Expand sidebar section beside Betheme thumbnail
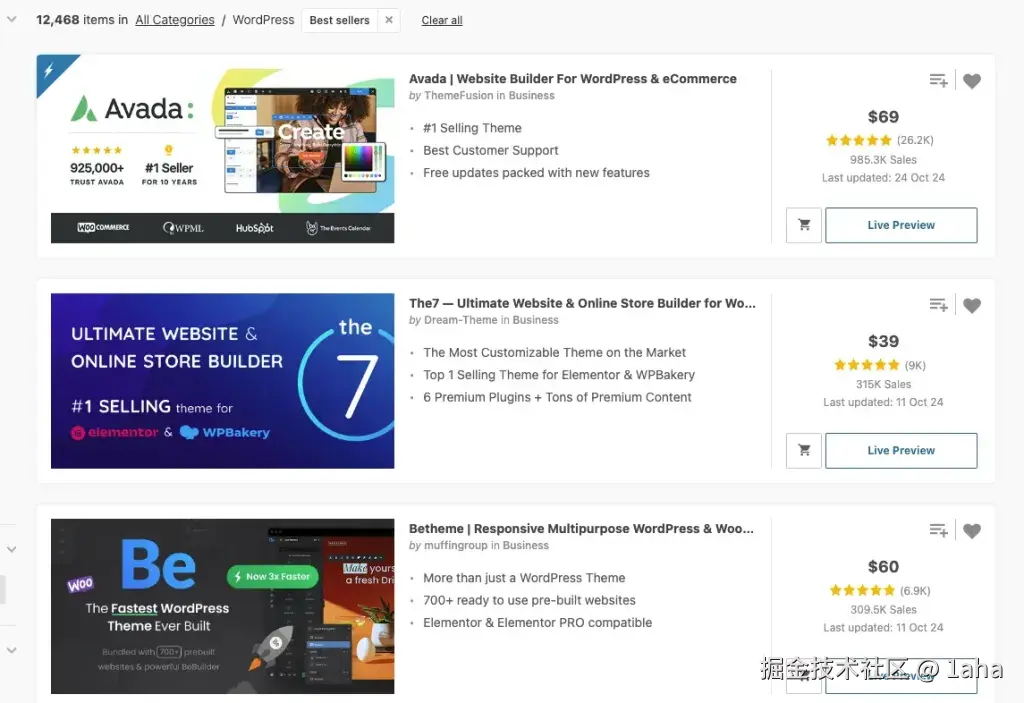The height and width of the screenshot is (703, 1024). click(x=11, y=549)
